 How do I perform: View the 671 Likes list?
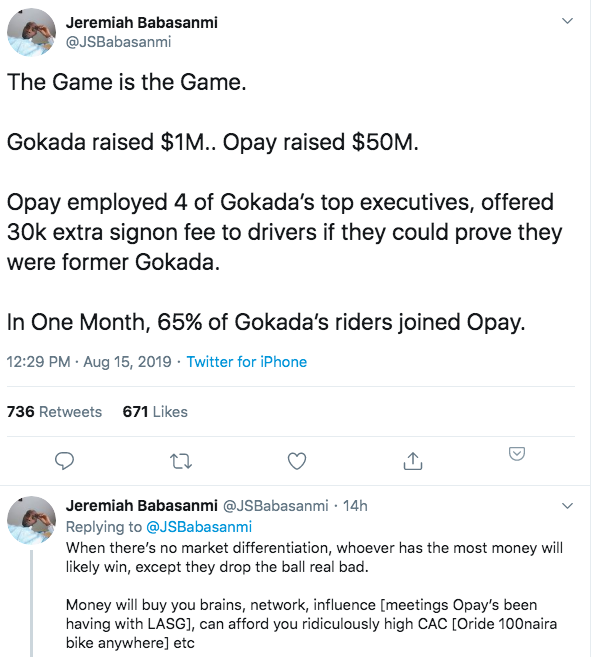155,411
